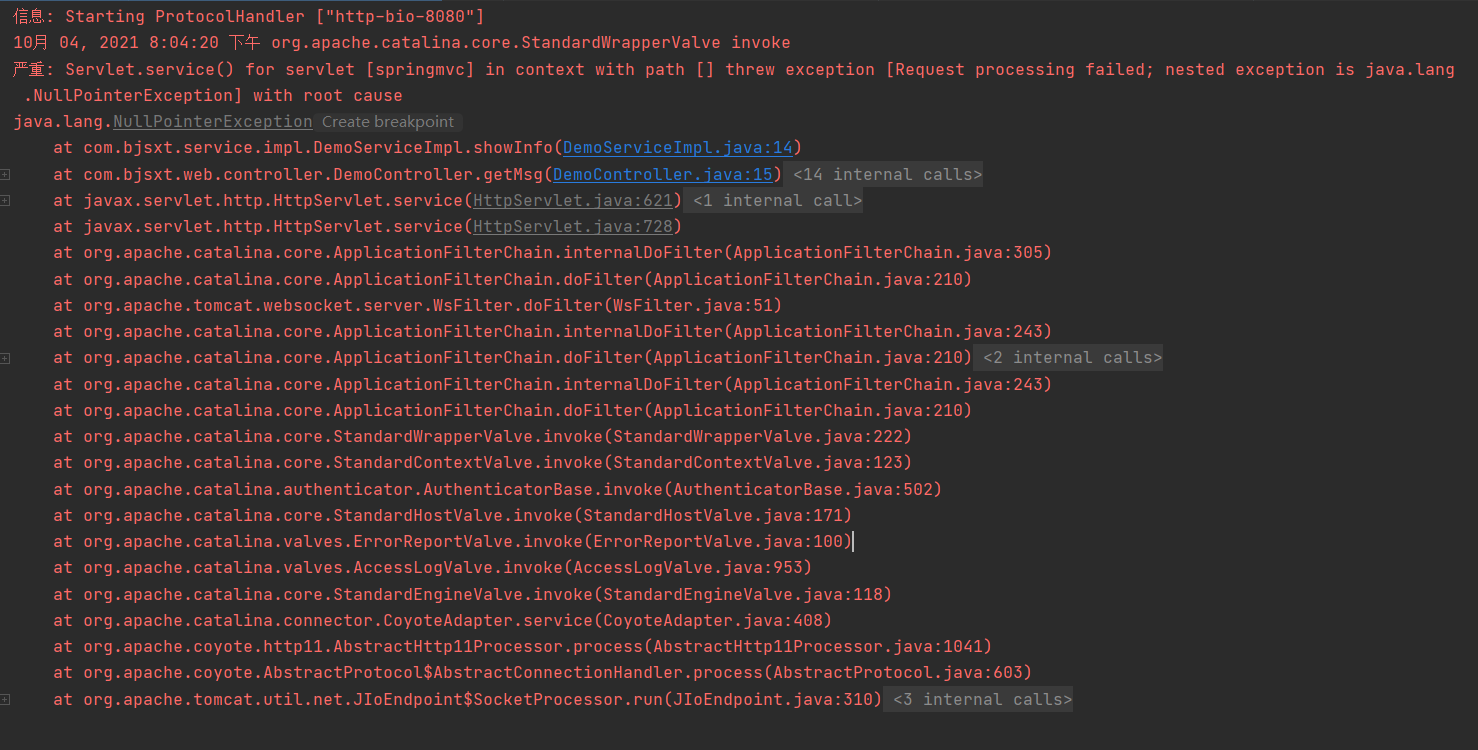Toggle gutter fold icon beside JIoEndpoint SocketProcessor line

(6, 700)
